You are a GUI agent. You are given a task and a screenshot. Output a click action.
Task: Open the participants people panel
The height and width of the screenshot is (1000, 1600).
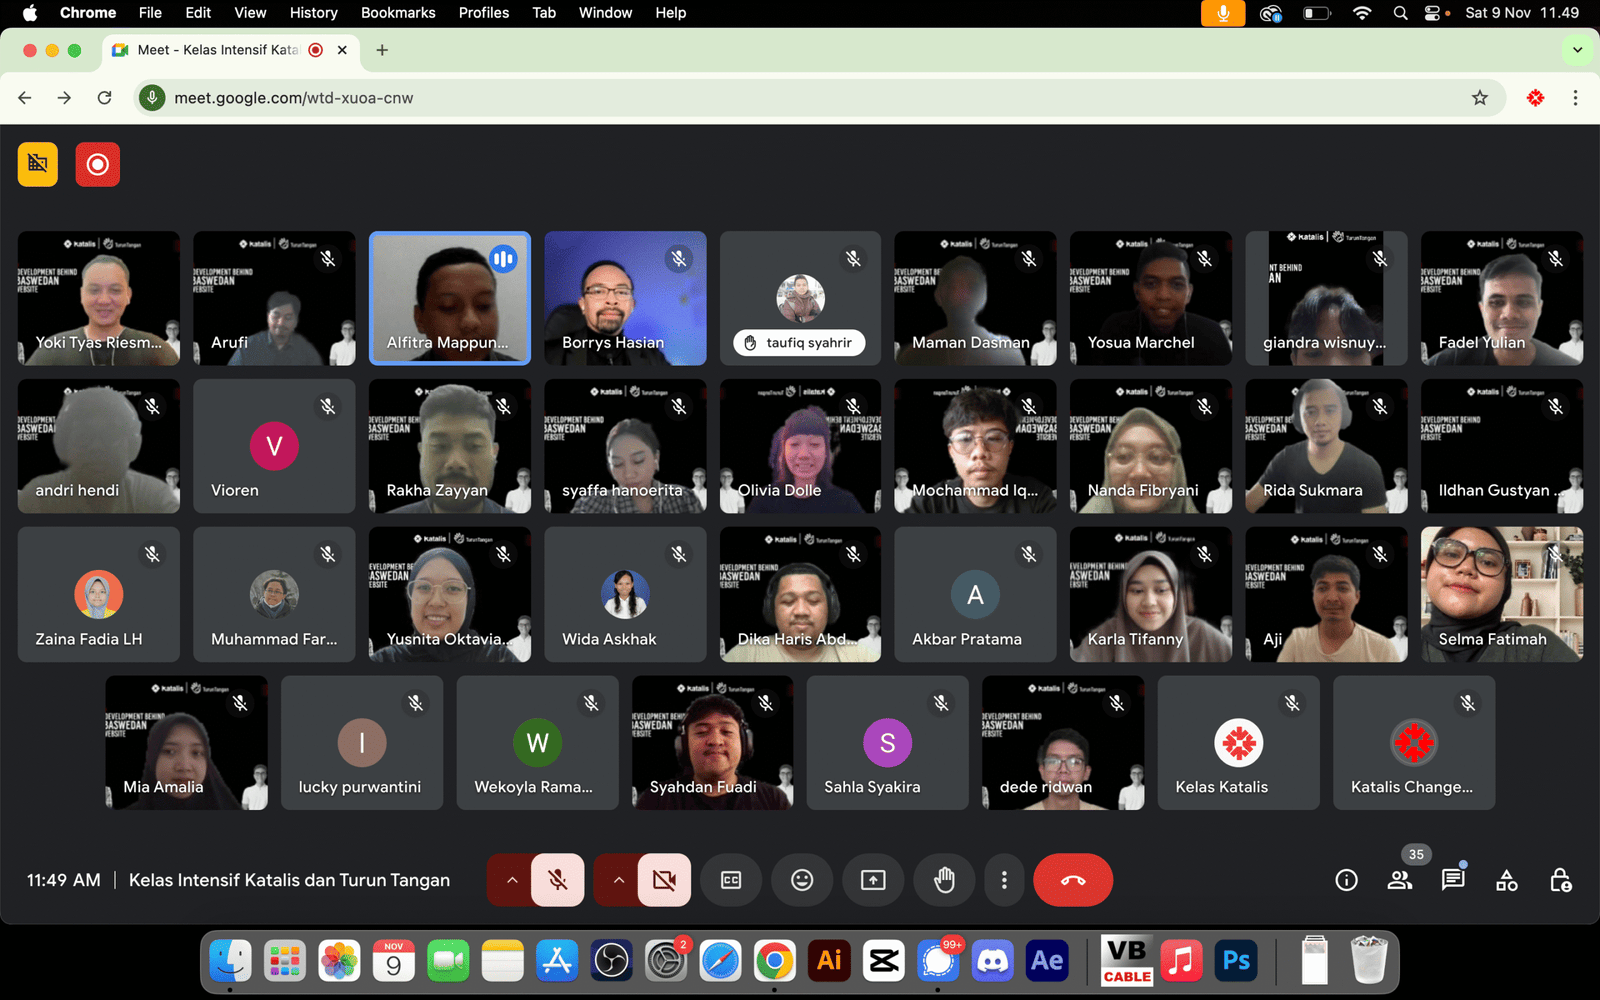pos(1400,880)
